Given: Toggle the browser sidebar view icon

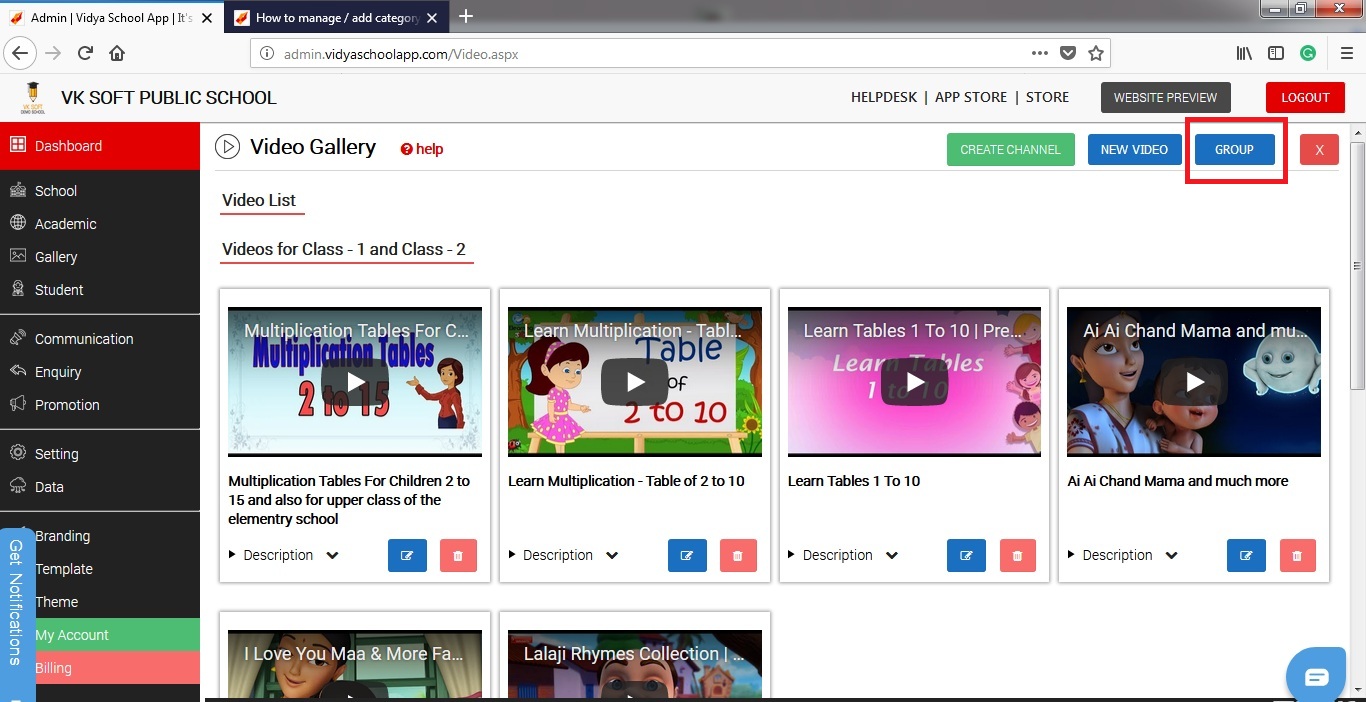Looking at the screenshot, I should (x=1276, y=53).
